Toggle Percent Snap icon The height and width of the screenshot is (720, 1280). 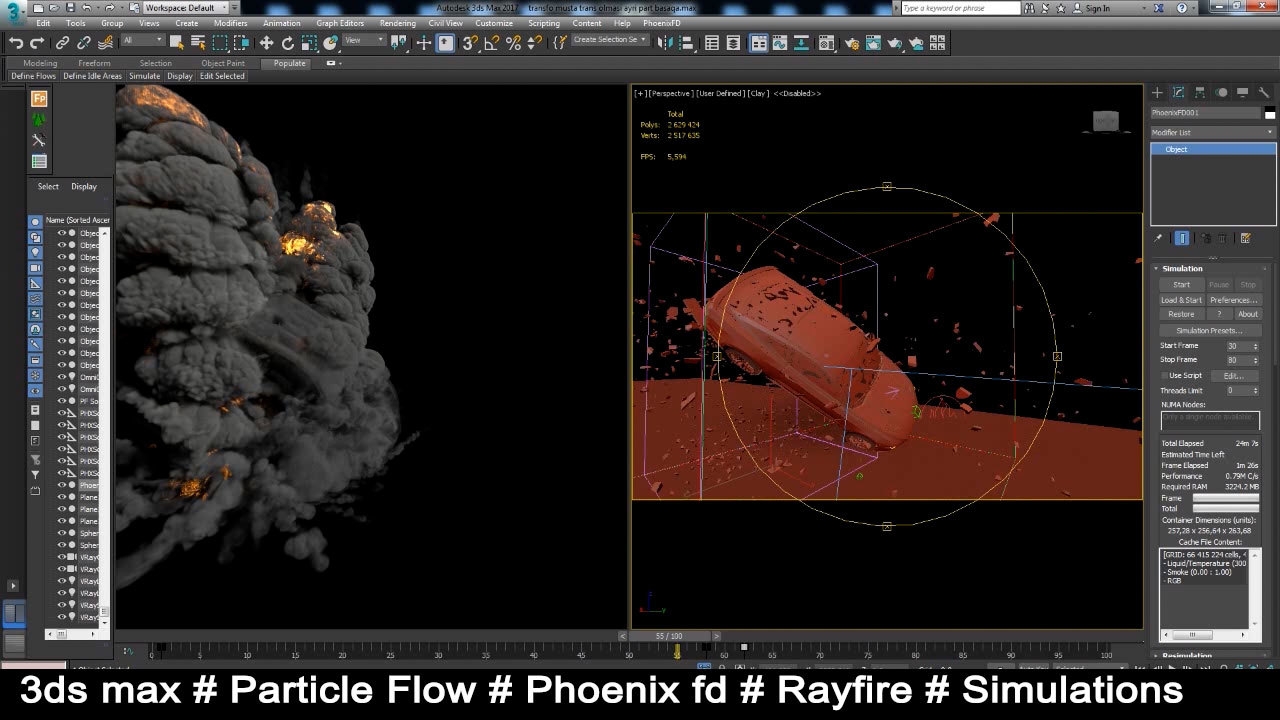point(513,43)
